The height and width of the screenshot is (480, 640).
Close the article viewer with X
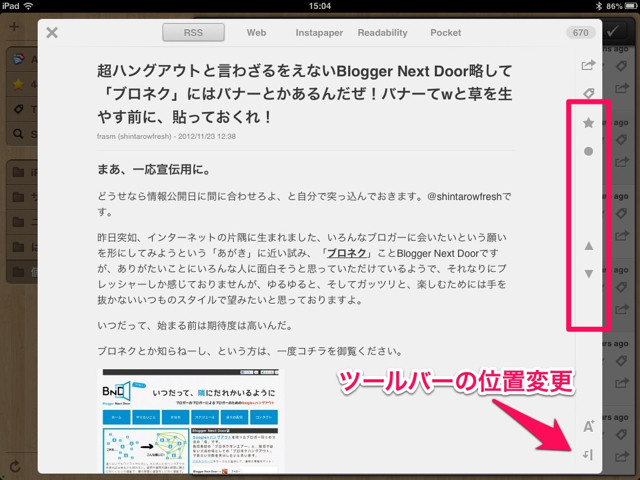pyautogui.click(x=52, y=32)
